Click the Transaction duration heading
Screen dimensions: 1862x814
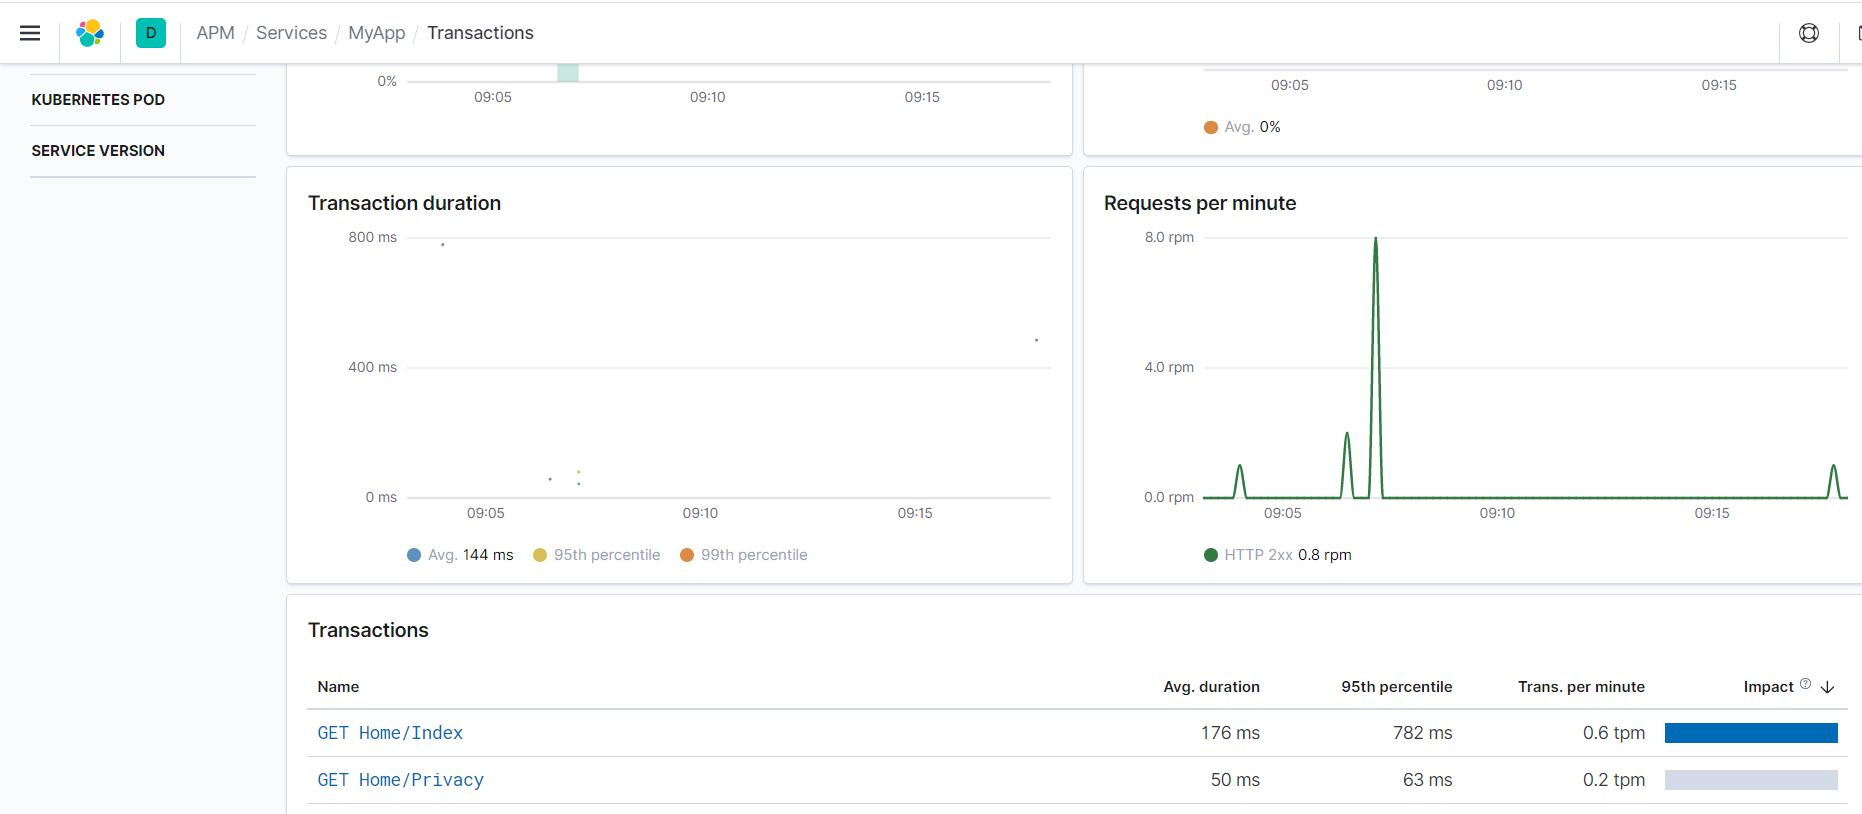(x=404, y=203)
